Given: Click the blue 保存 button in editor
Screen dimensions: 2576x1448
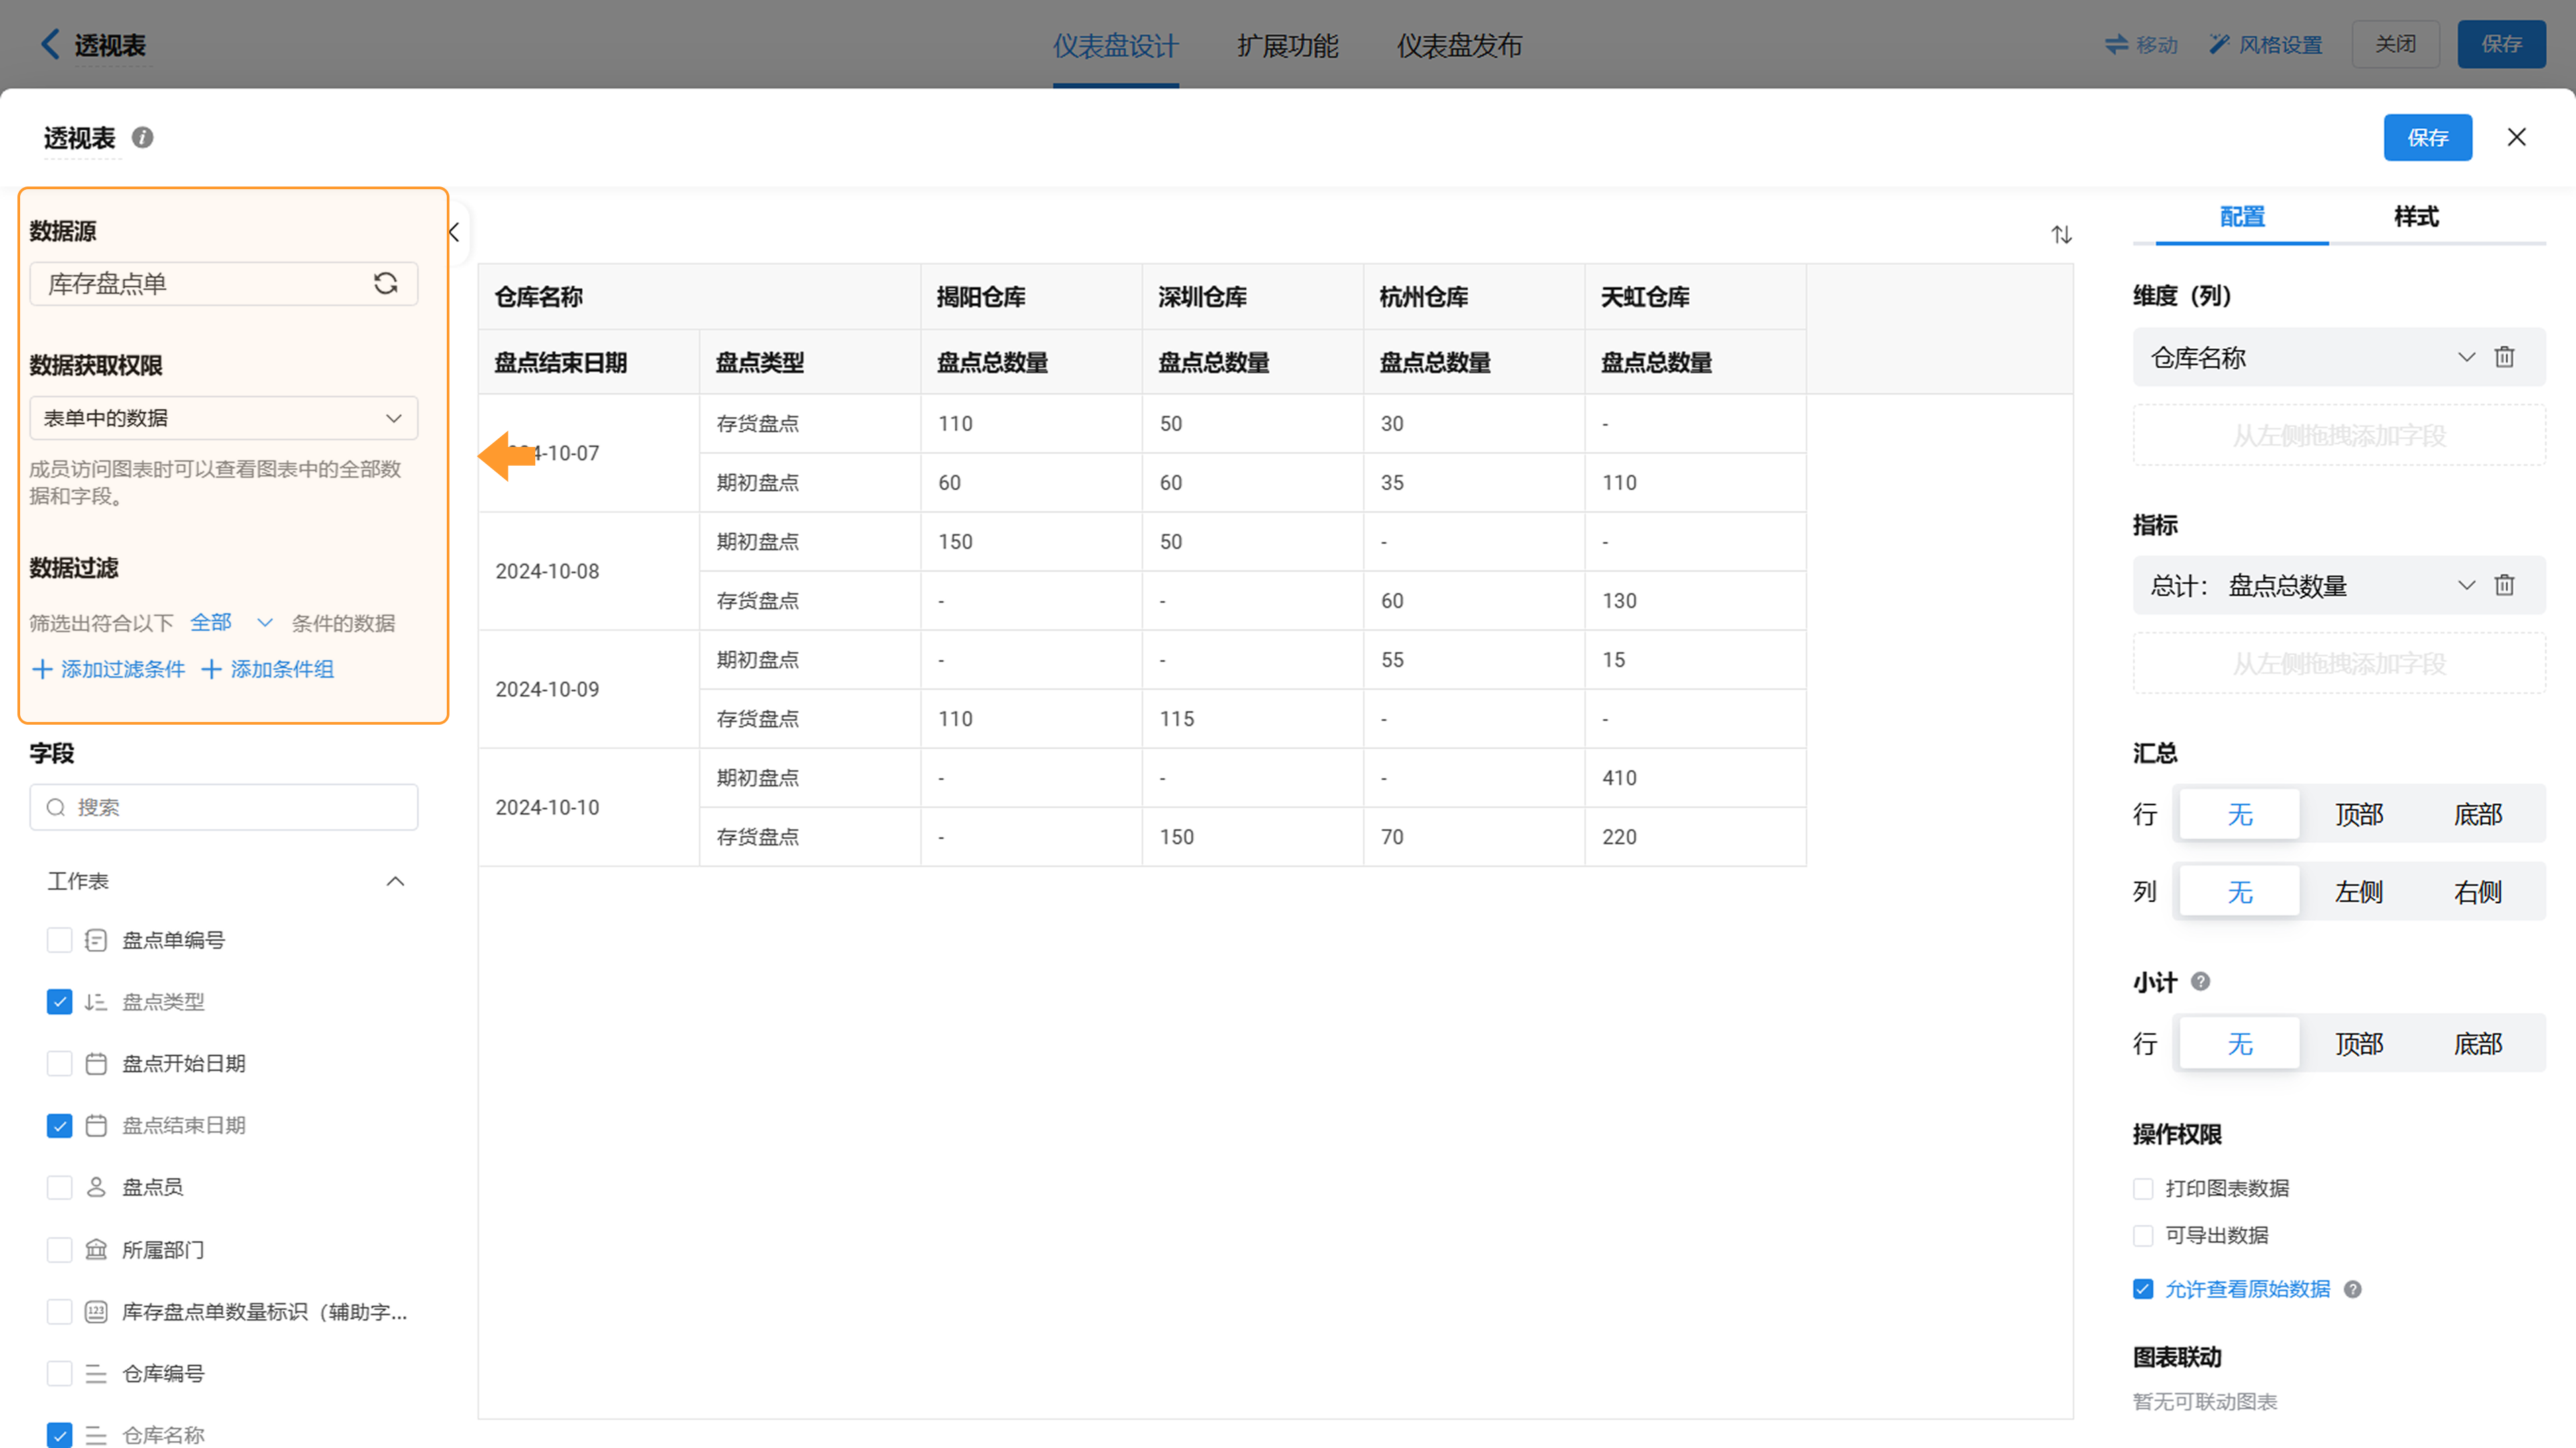Looking at the screenshot, I should coord(2427,137).
